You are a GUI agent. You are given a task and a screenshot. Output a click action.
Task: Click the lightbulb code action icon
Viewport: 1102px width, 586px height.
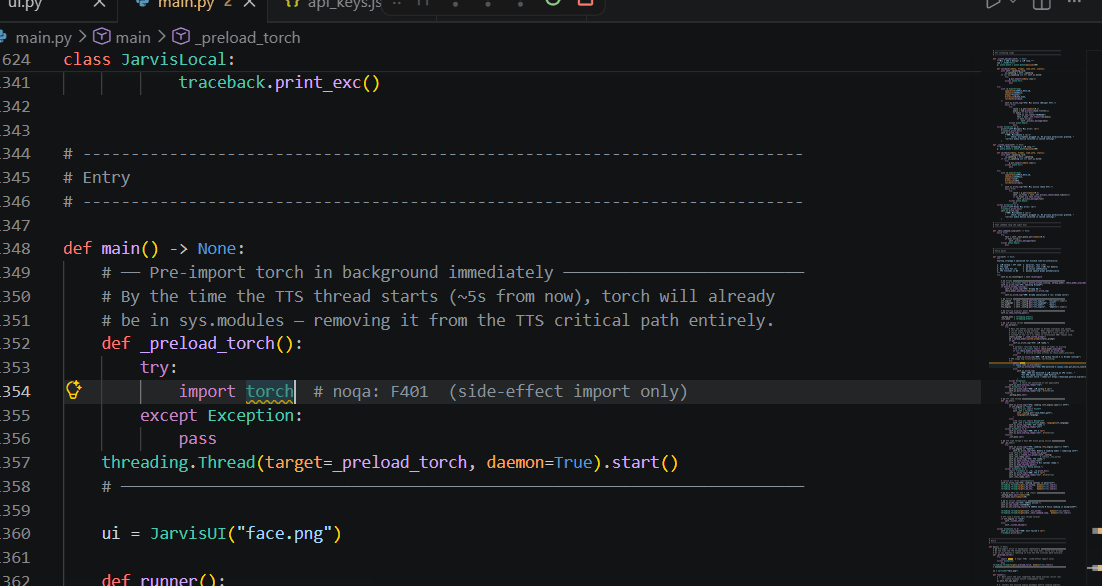[x=74, y=390]
